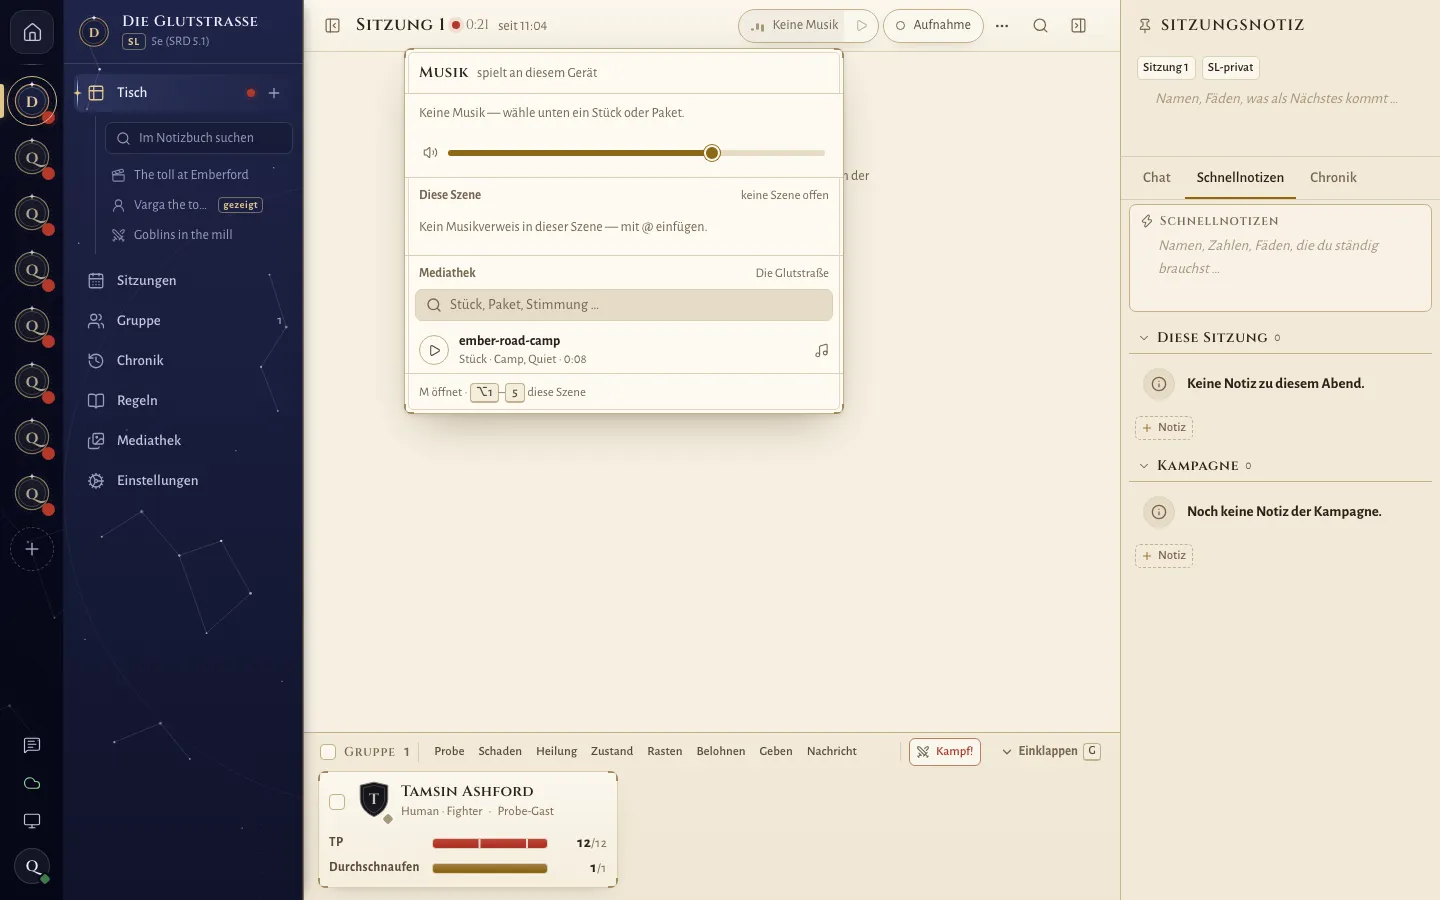This screenshot has width=1440, height=900.
Task: Mute using the volume speaker icon
Action: click(430, 153)
